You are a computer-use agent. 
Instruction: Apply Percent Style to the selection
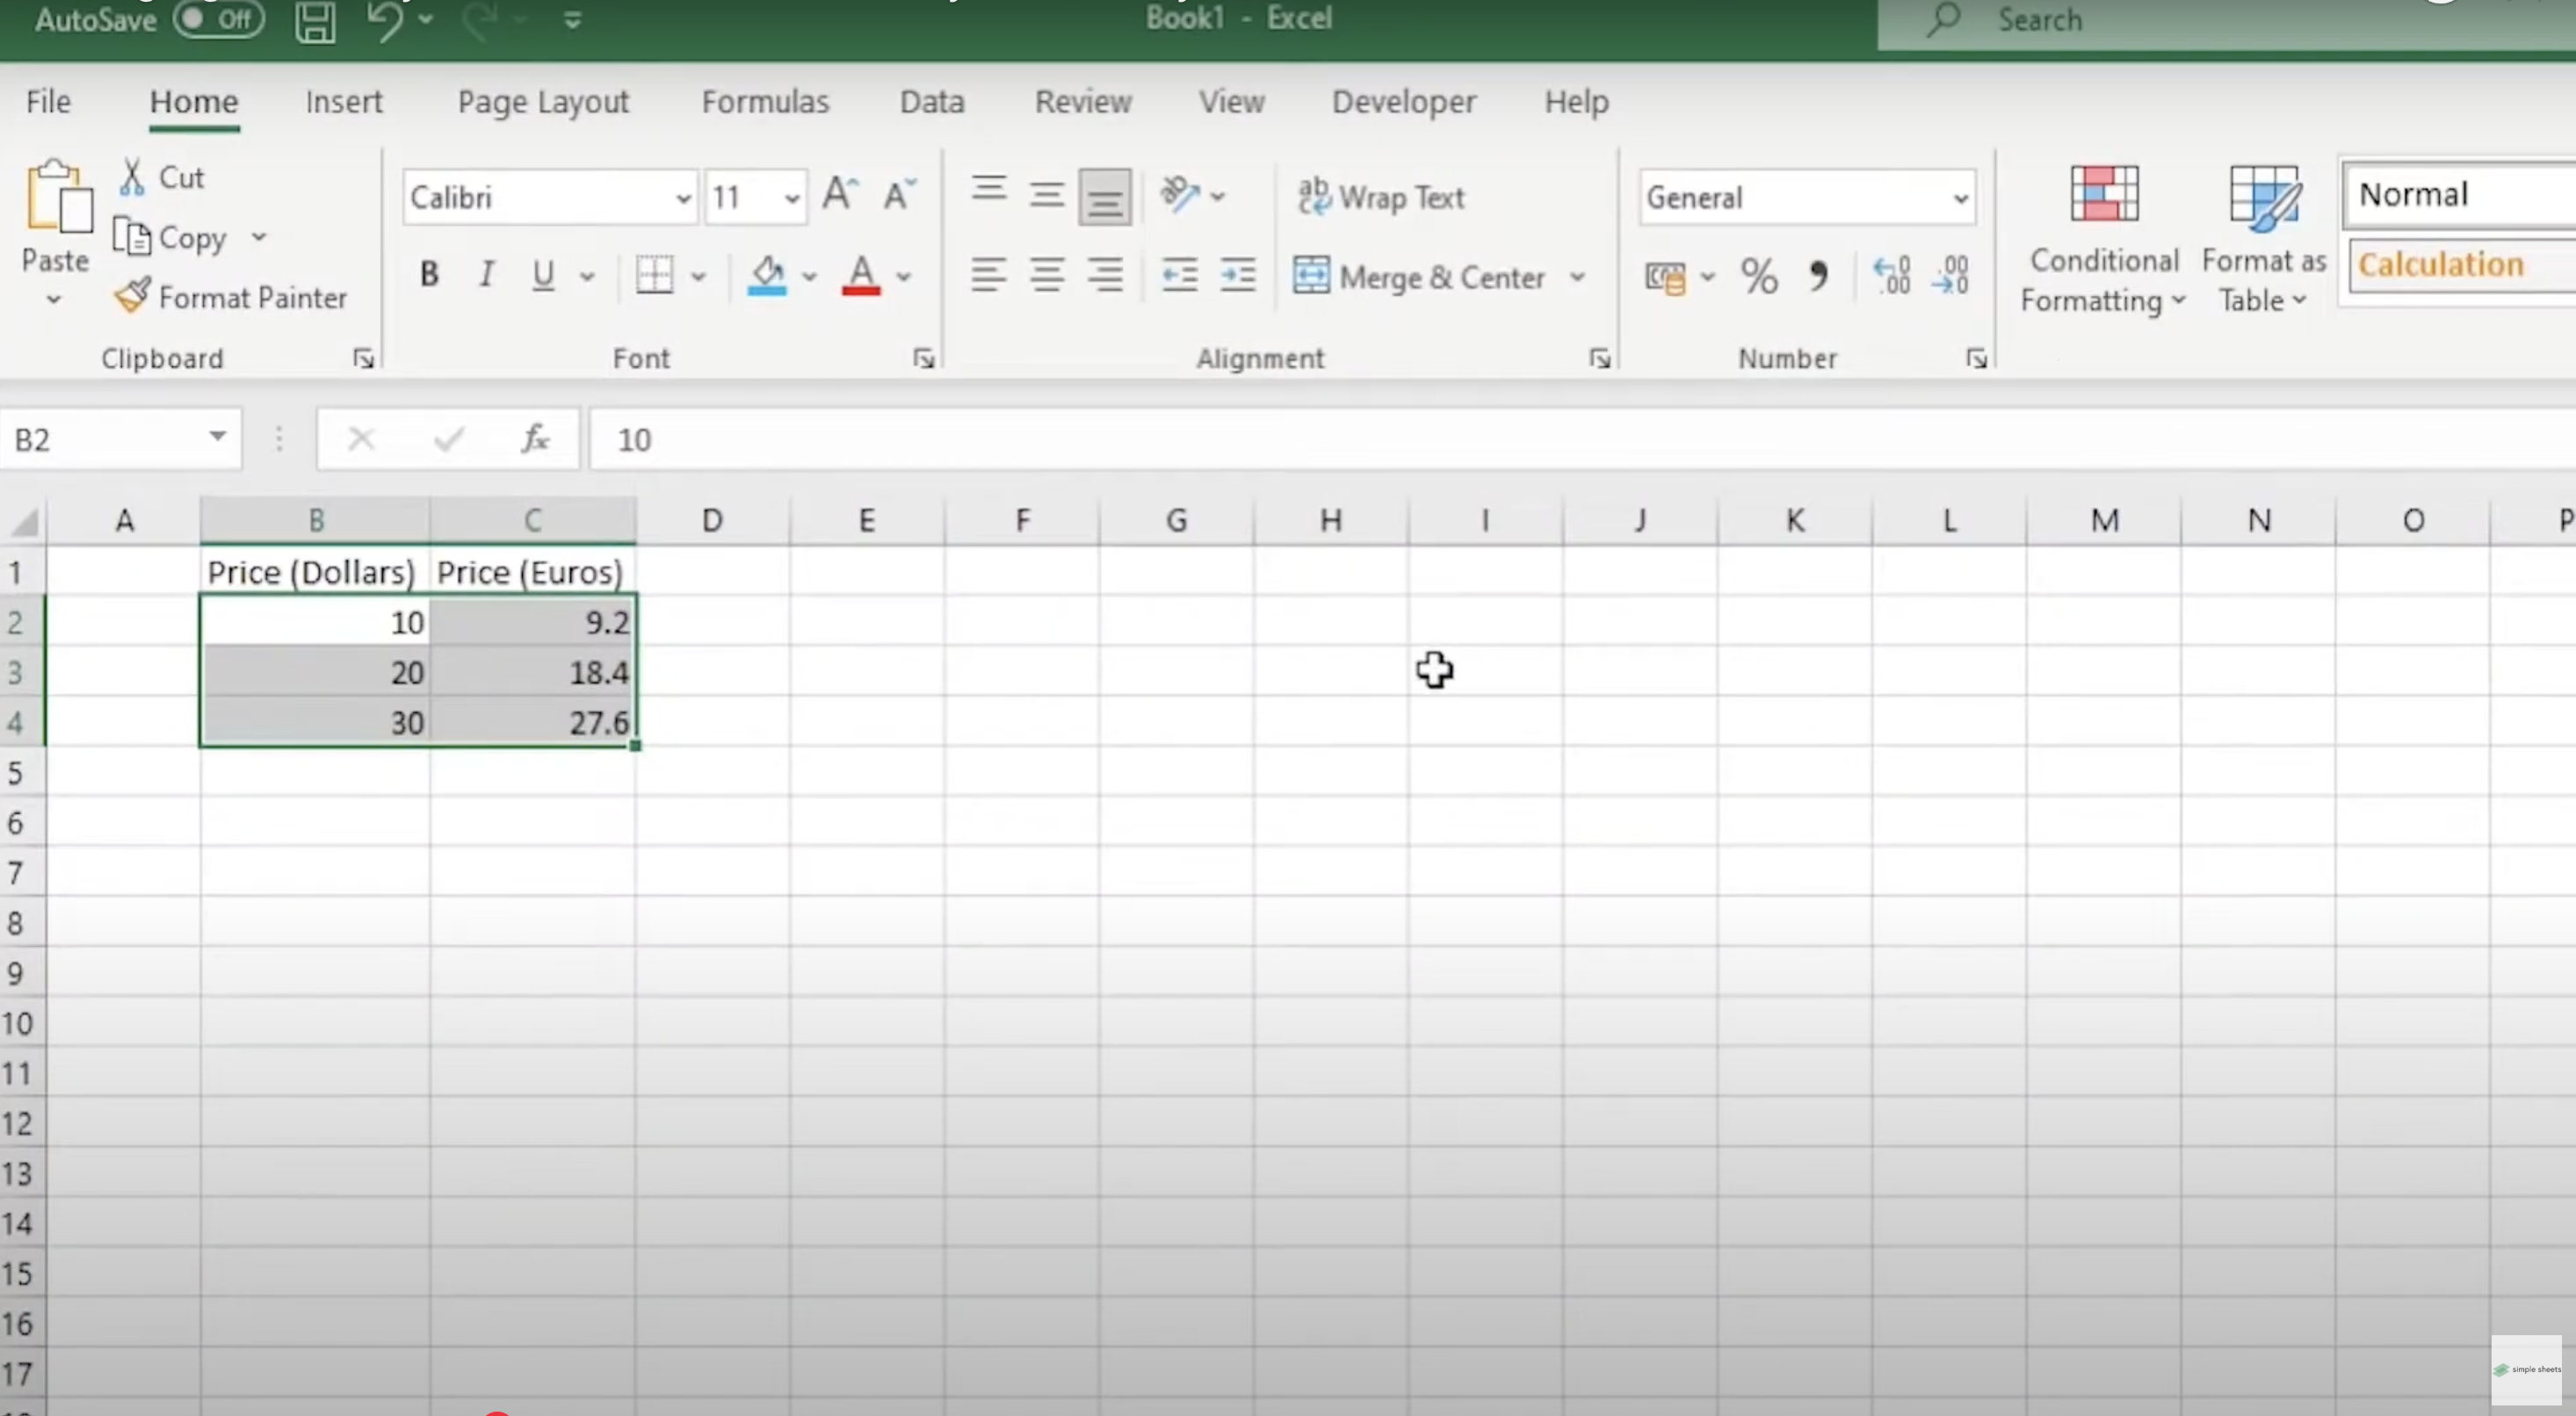[x=1758, y=277]
